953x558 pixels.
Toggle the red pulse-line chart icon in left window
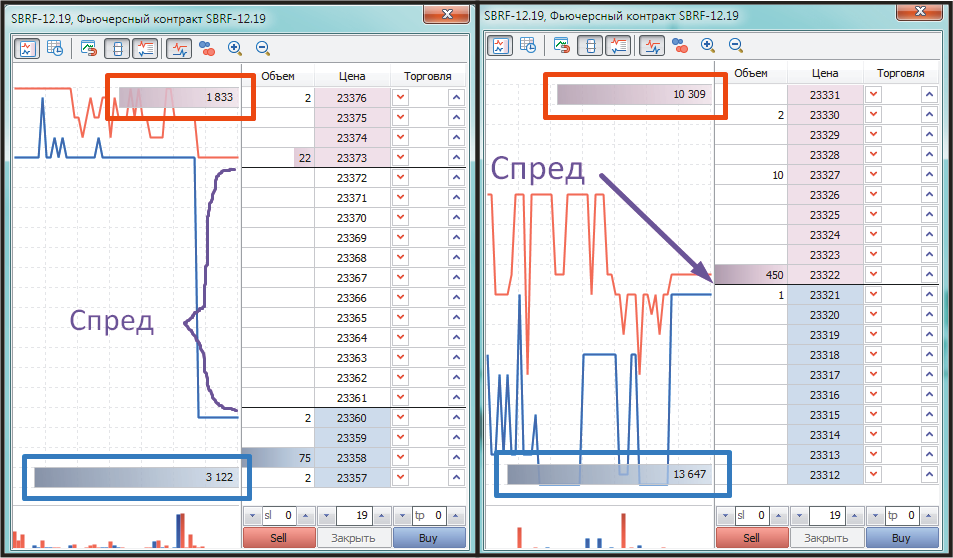point(179,49)
